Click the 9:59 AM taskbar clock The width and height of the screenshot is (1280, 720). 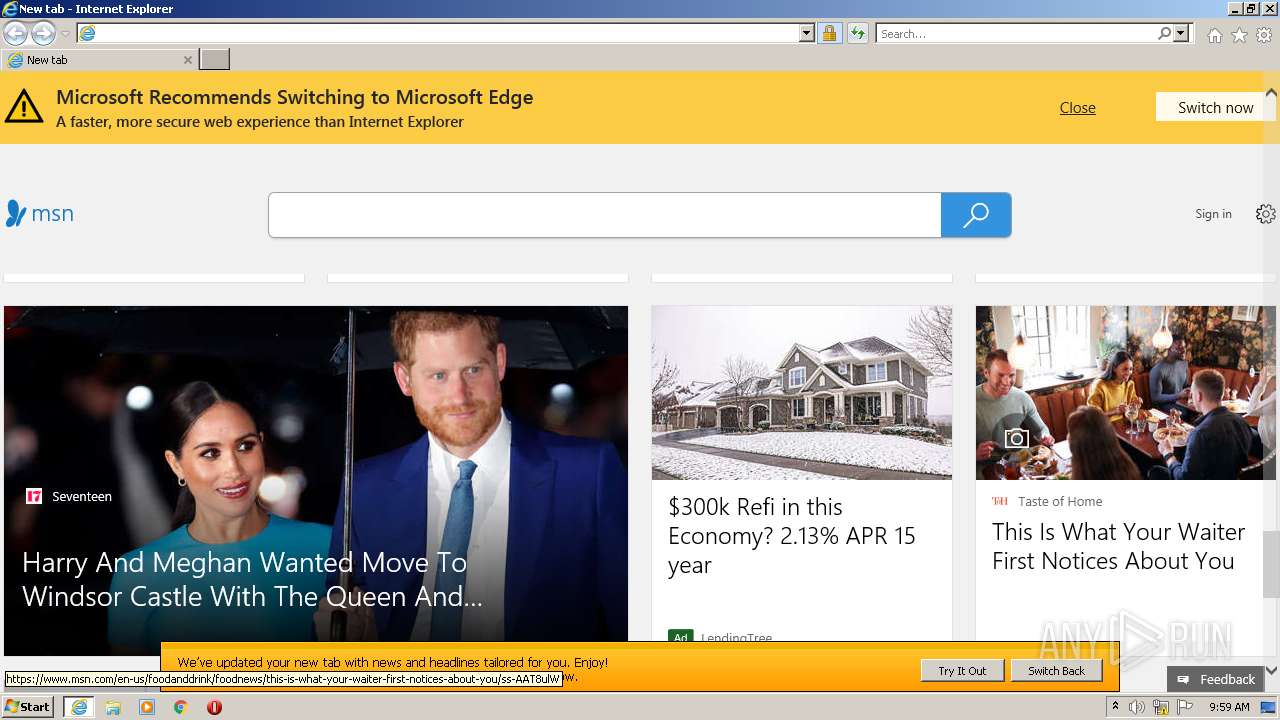[x=1229, y=707]
